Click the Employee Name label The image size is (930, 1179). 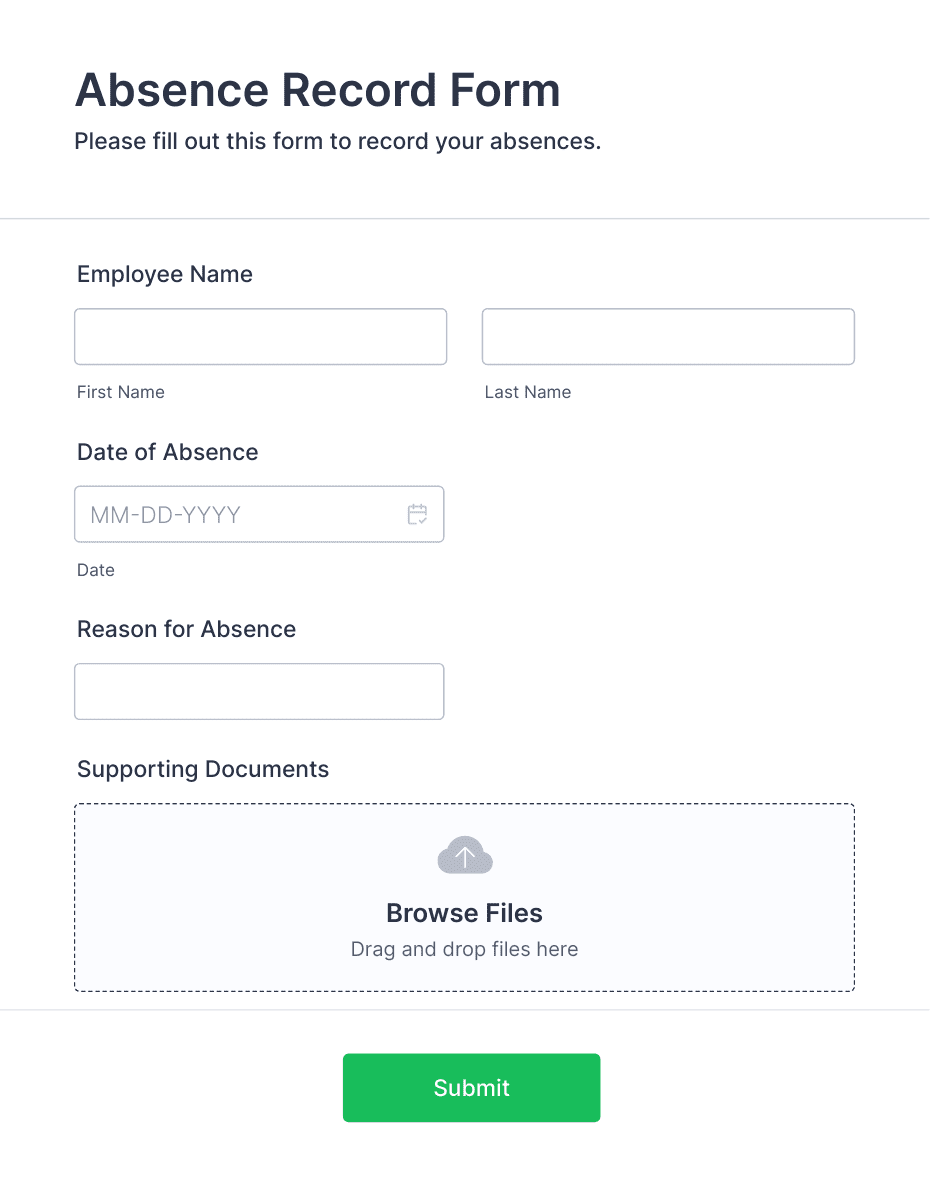165,274
